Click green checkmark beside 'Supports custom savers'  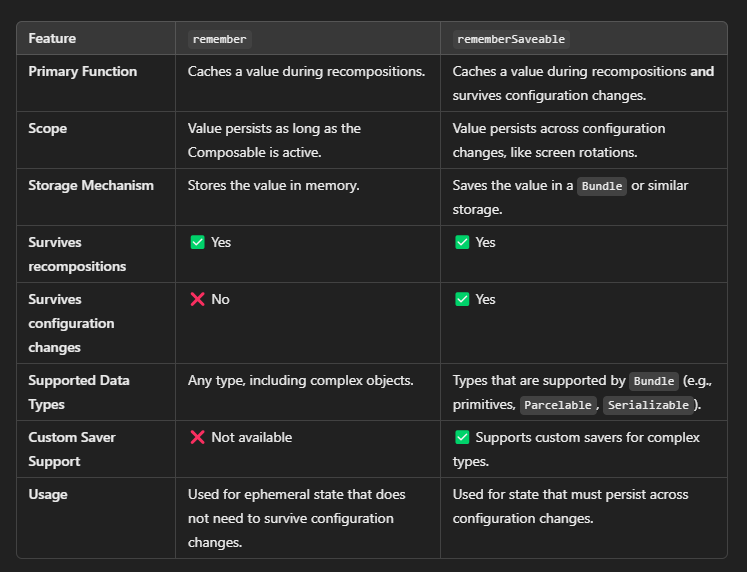click(462, 437)
